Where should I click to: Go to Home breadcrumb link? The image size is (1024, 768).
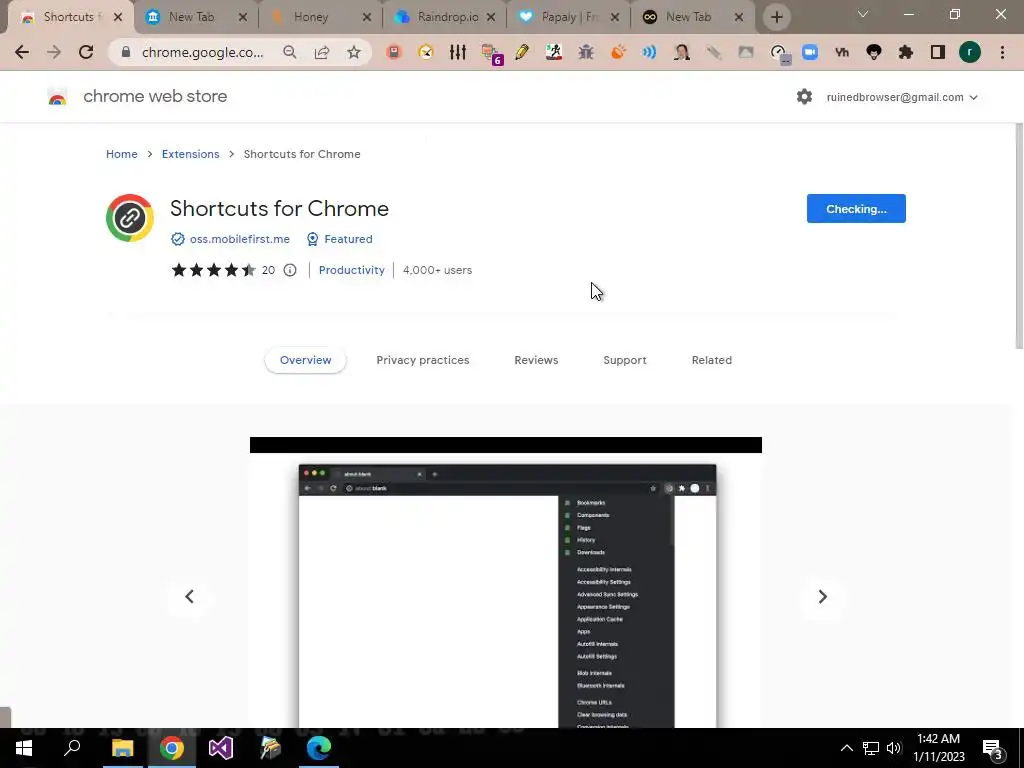121,154
